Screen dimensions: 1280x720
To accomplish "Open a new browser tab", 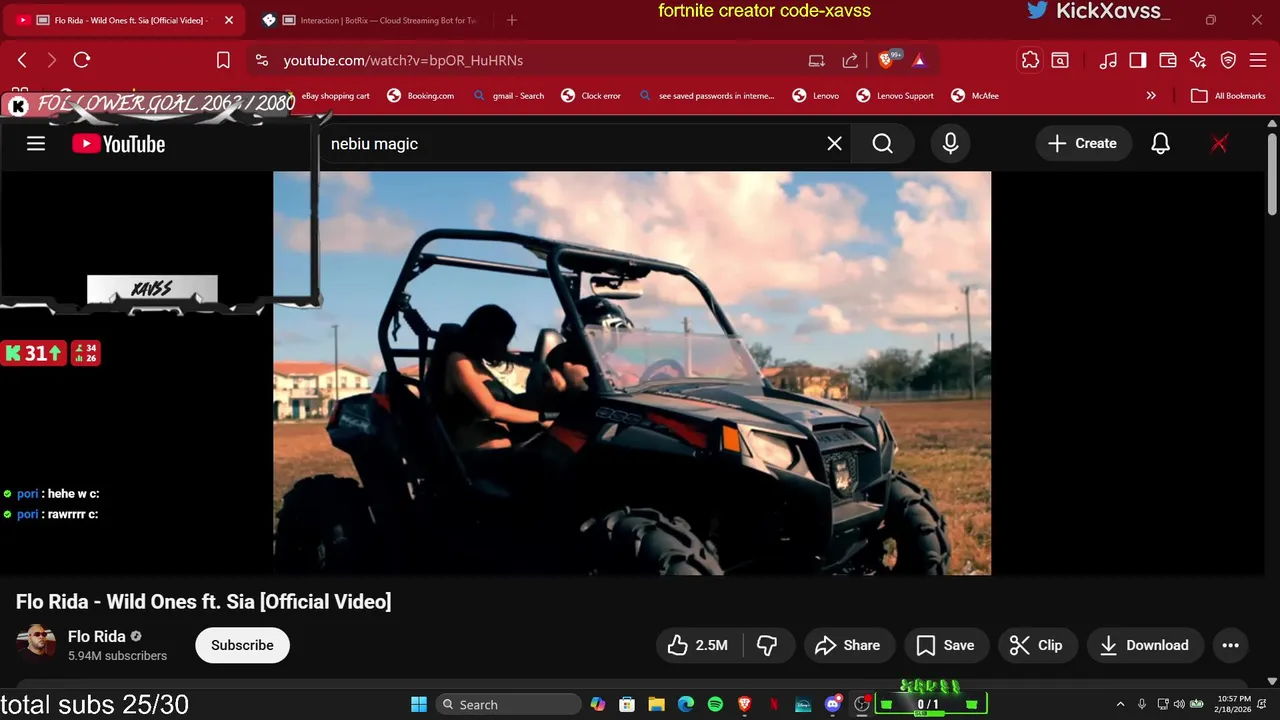I will pyautogui.click(x=512, y=20).
